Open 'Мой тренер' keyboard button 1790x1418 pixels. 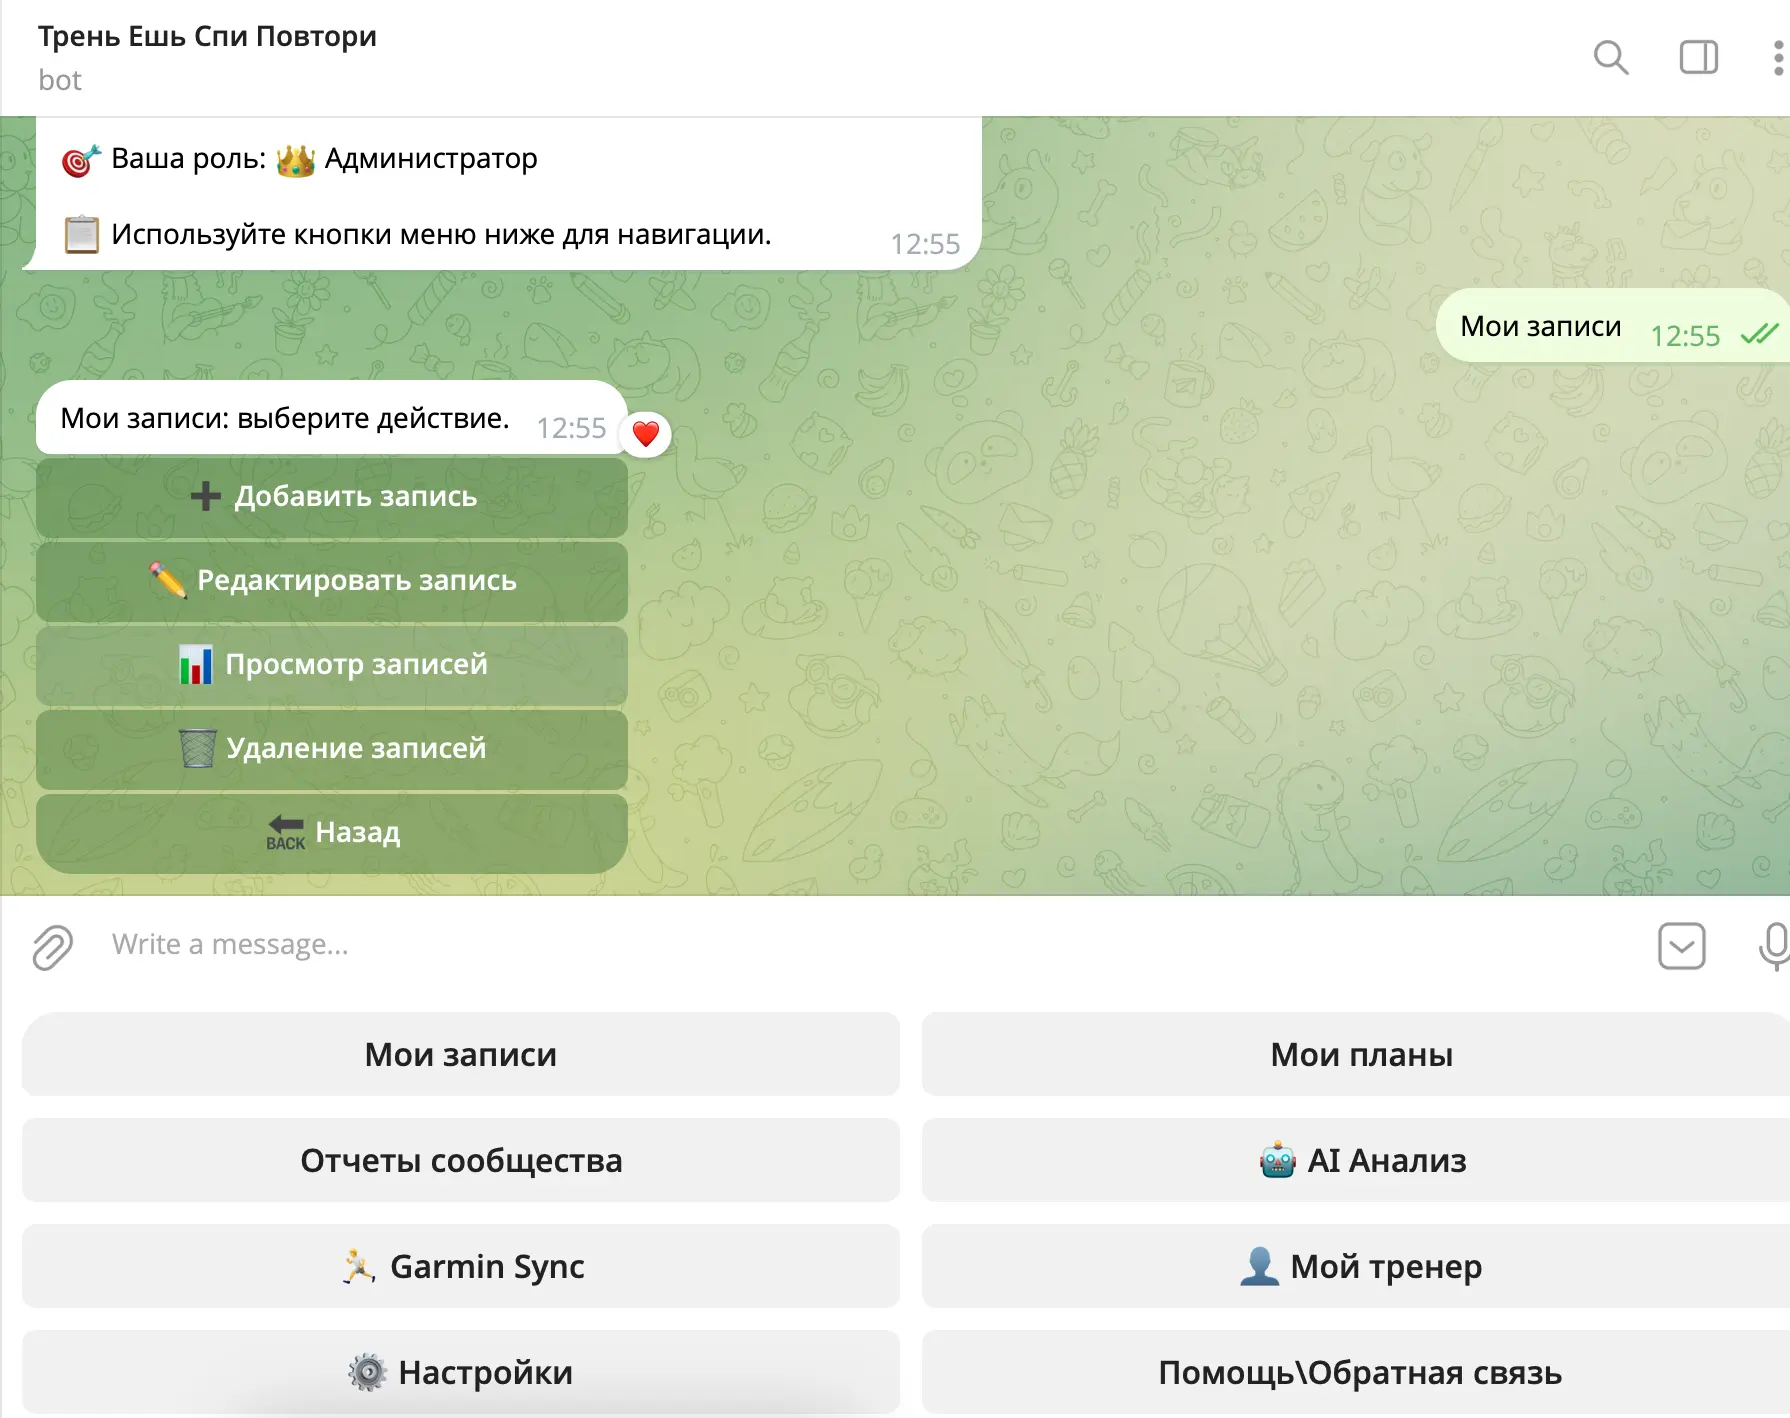click(1356, 1266)
